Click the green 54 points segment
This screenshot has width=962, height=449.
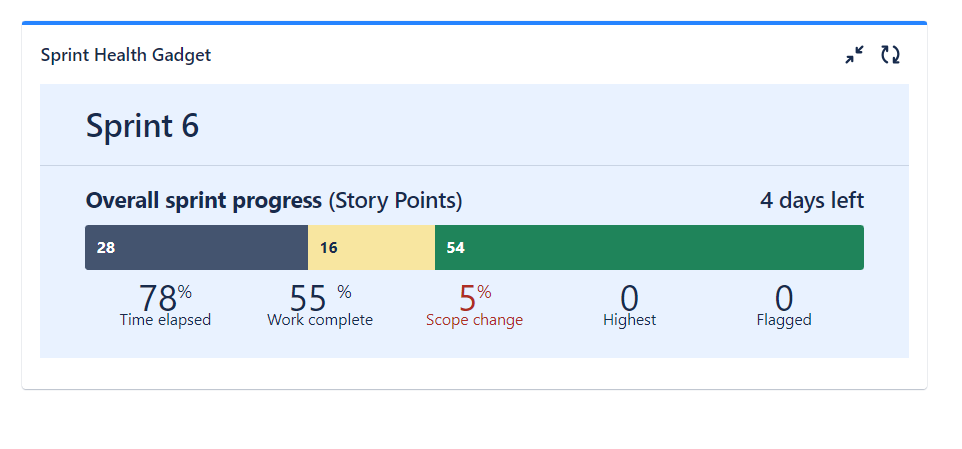point(649,247)
